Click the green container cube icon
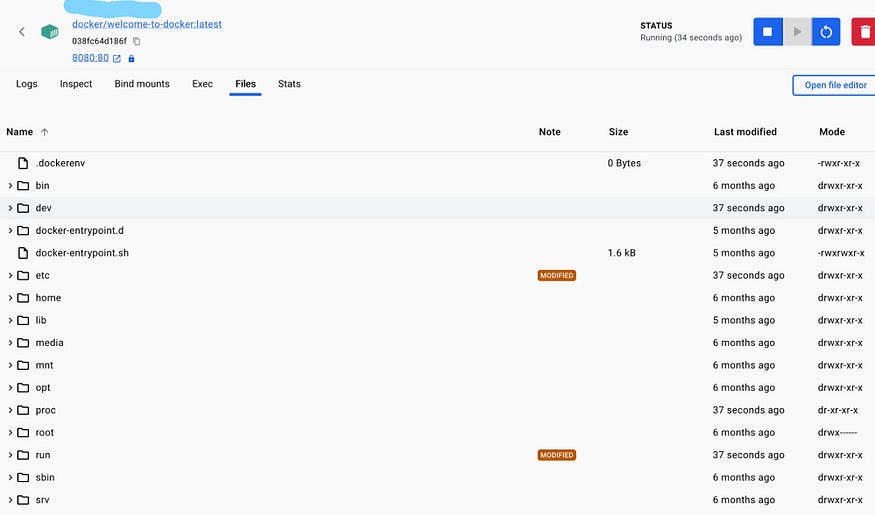Image resolution: width=875 pixels, height=515 pixels. pyautogui.click(x=50, y=32)
